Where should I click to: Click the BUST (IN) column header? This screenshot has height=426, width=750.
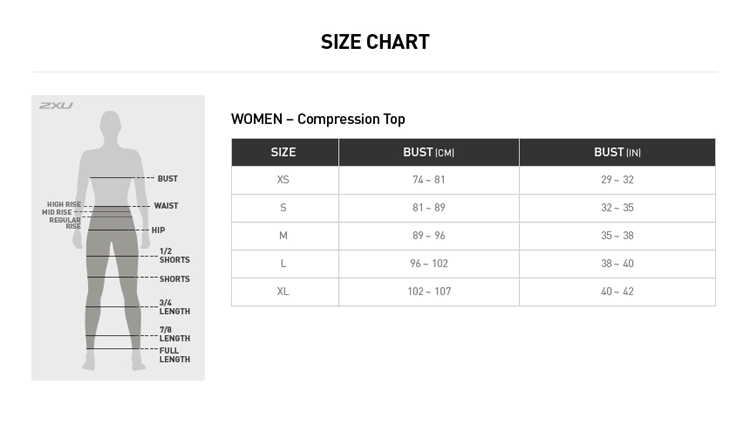pyautogui.click(x=617, y=152)
